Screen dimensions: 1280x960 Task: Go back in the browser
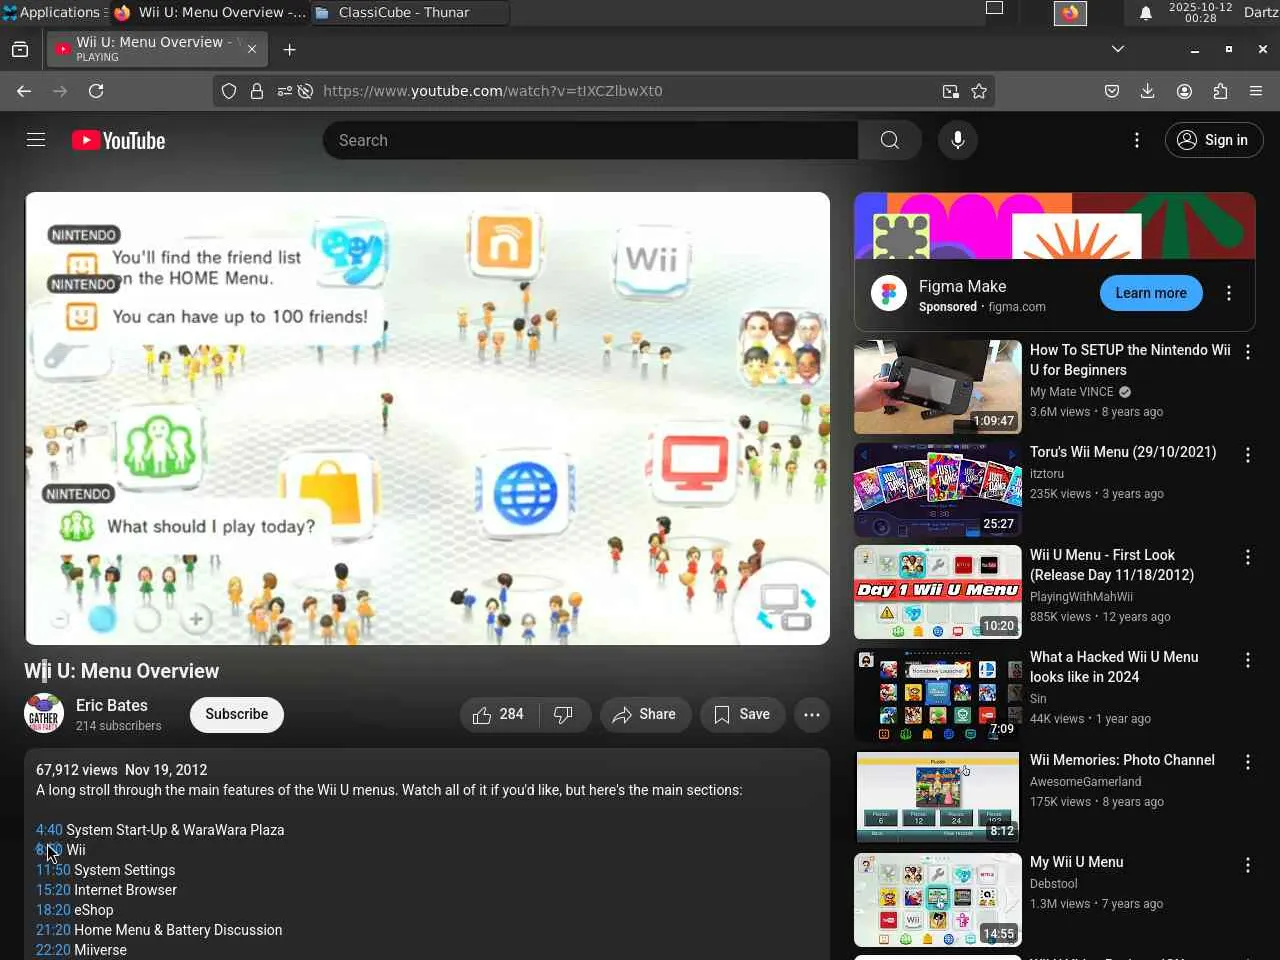point(24,91)
